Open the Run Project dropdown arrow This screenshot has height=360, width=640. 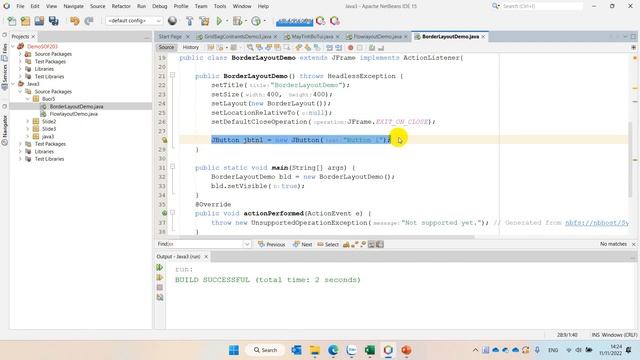coord(226,21)
